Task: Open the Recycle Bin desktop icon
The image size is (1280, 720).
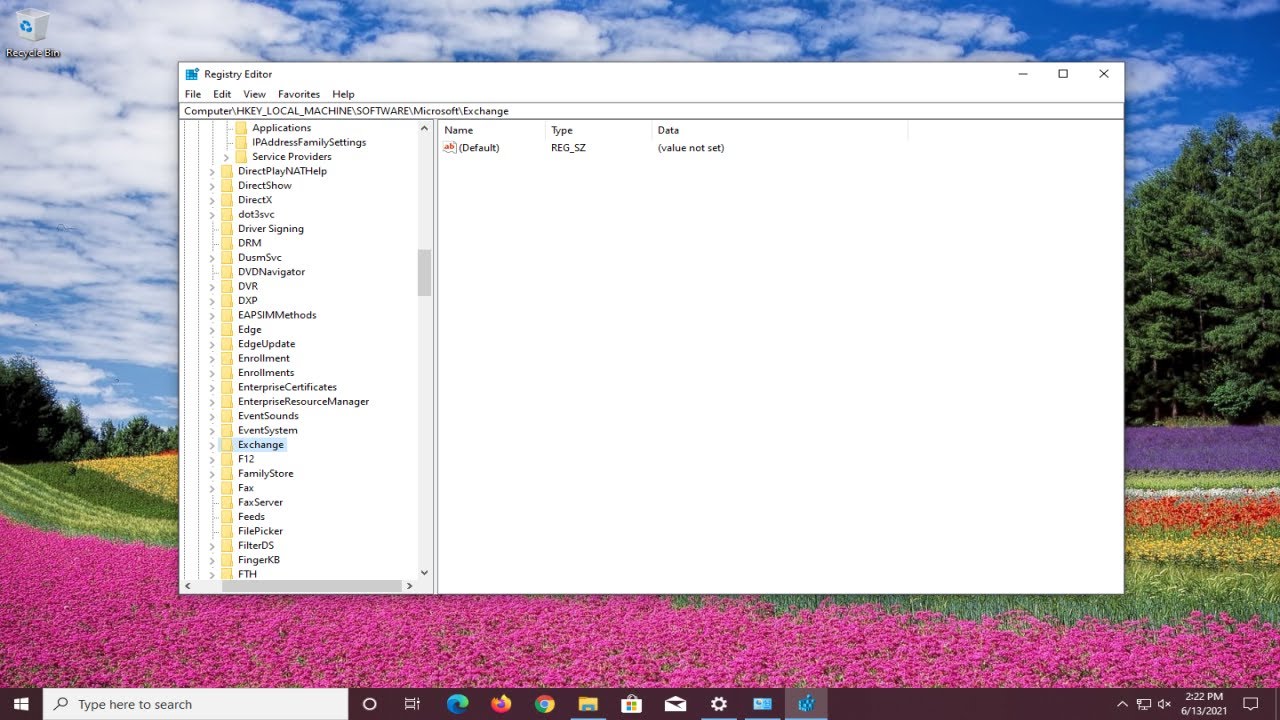Action: 33,33
